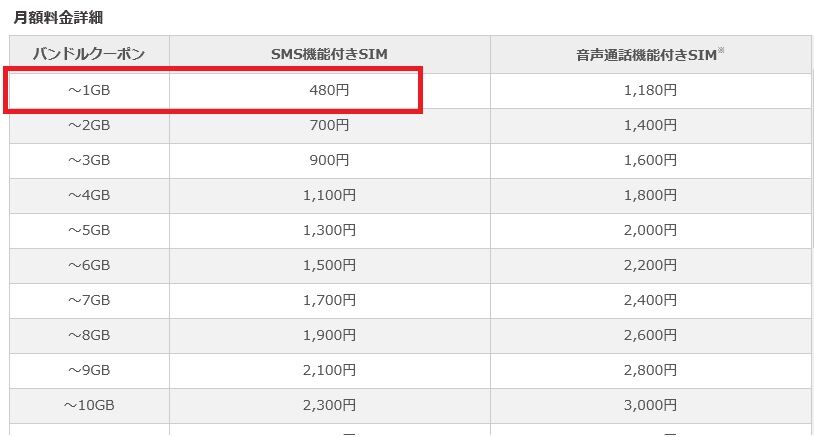Click the 1,180円 voice SIM price
This screenshot has height=437, width=814.
coord(650,90)
